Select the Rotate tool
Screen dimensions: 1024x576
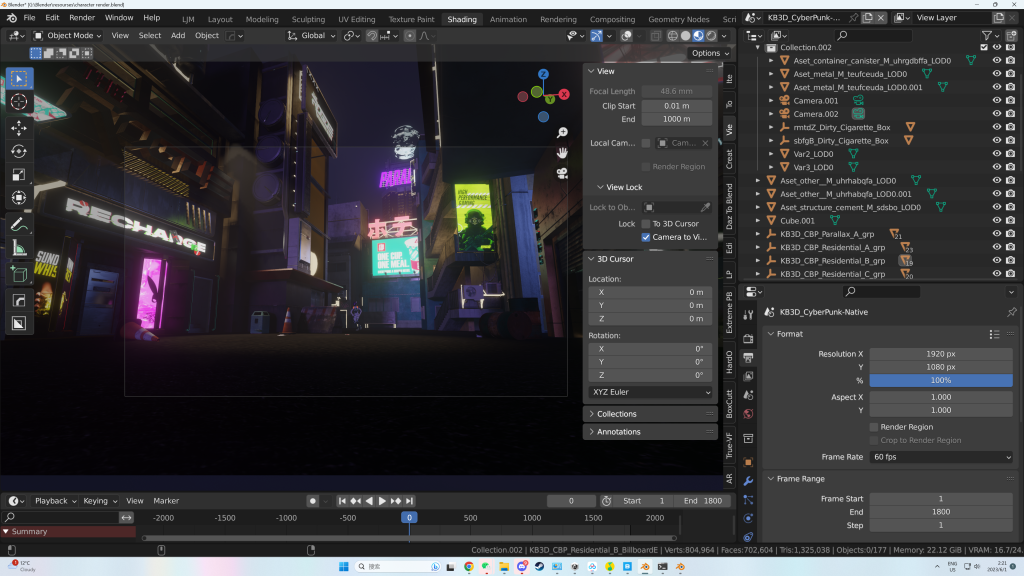[x=19, y=151]
